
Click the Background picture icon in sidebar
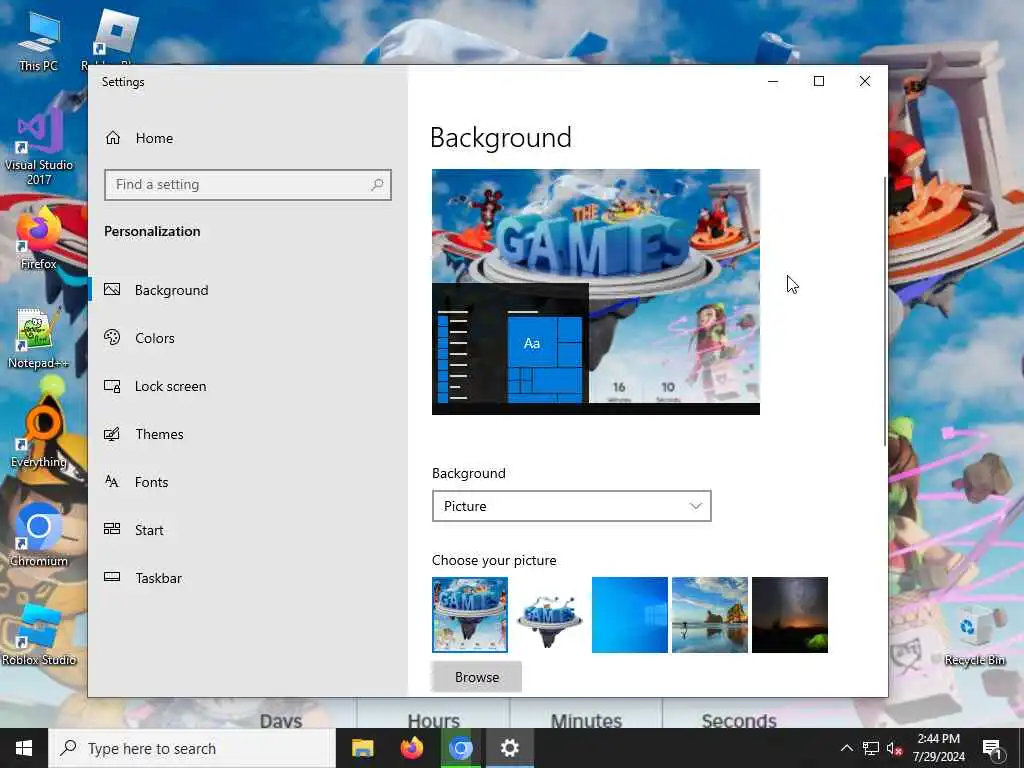112,289
